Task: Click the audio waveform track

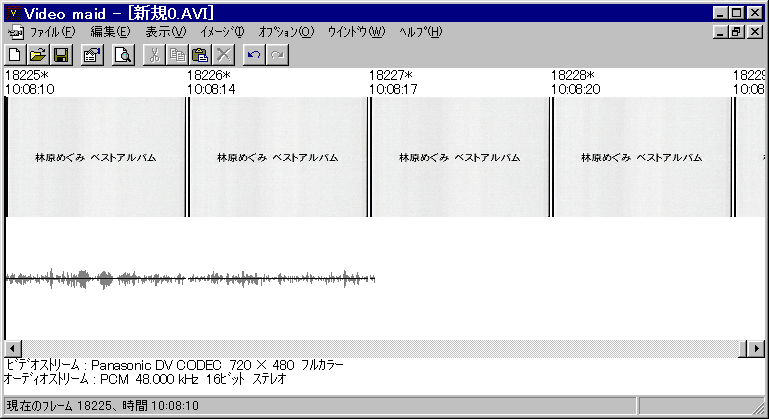Action: (190, 279)
